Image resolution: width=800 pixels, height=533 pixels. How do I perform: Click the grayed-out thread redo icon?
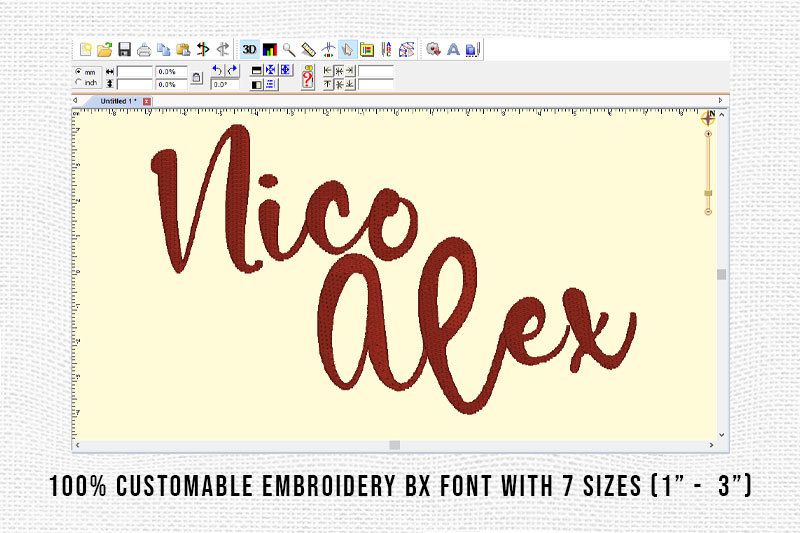222,49
